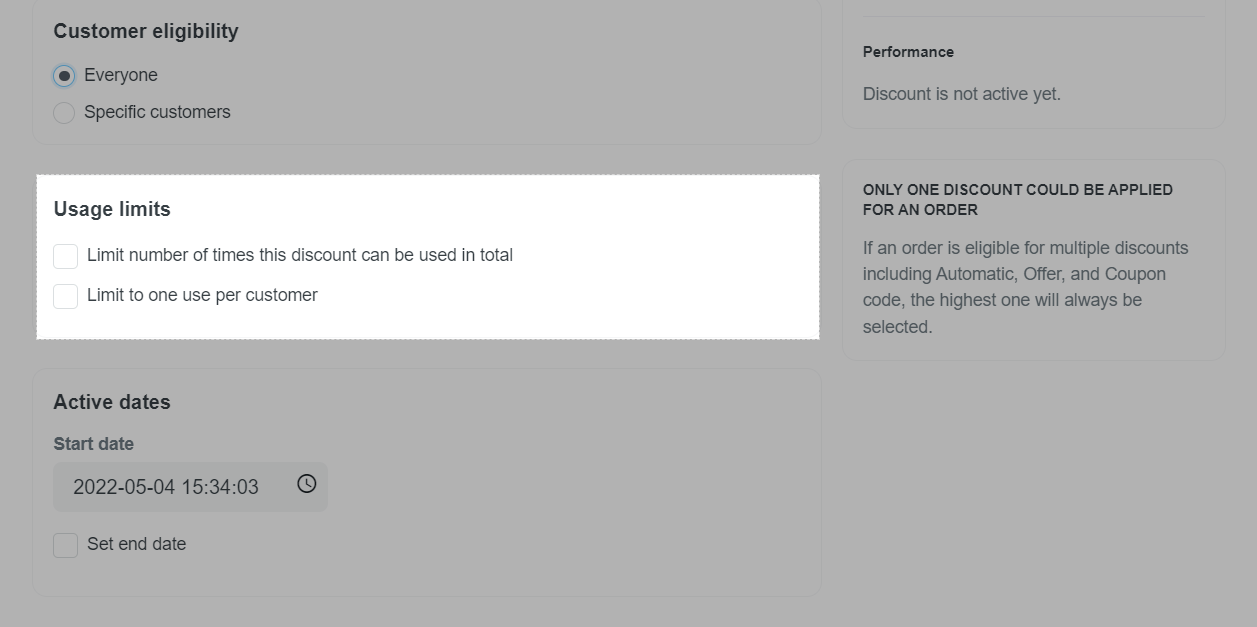Click the 'Limit to one use per customer' text
The height and width of the screenshot is (627, 1257).
[x=202, y=295]
